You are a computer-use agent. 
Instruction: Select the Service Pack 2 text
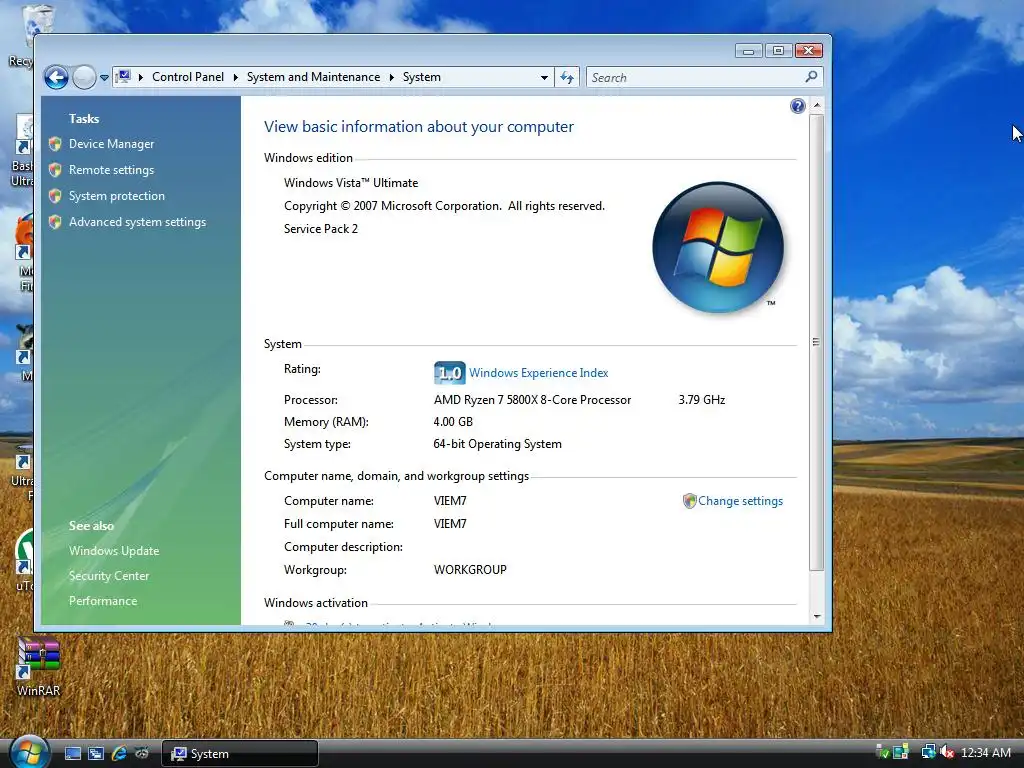point(321,229)
